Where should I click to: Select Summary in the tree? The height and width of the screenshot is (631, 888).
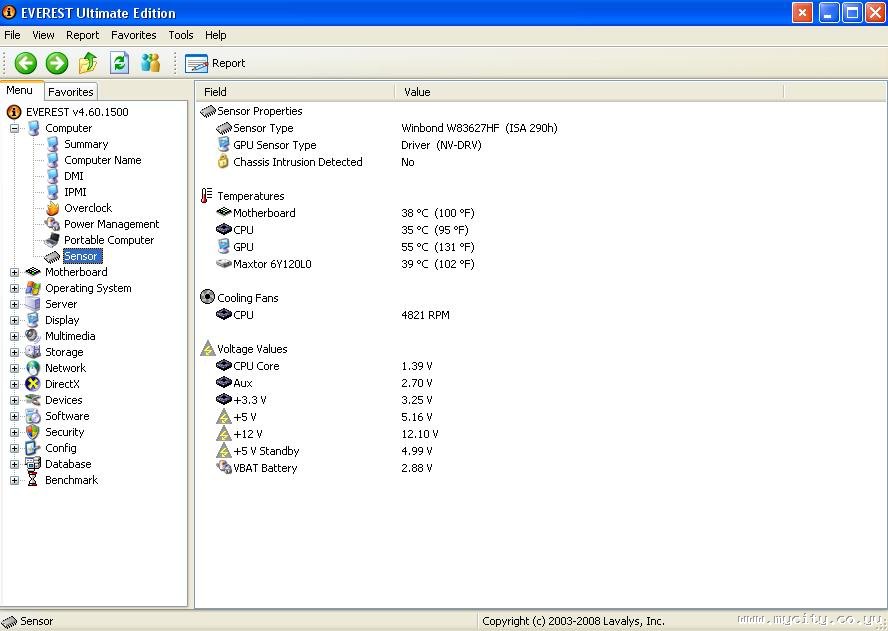pos(86,144)
